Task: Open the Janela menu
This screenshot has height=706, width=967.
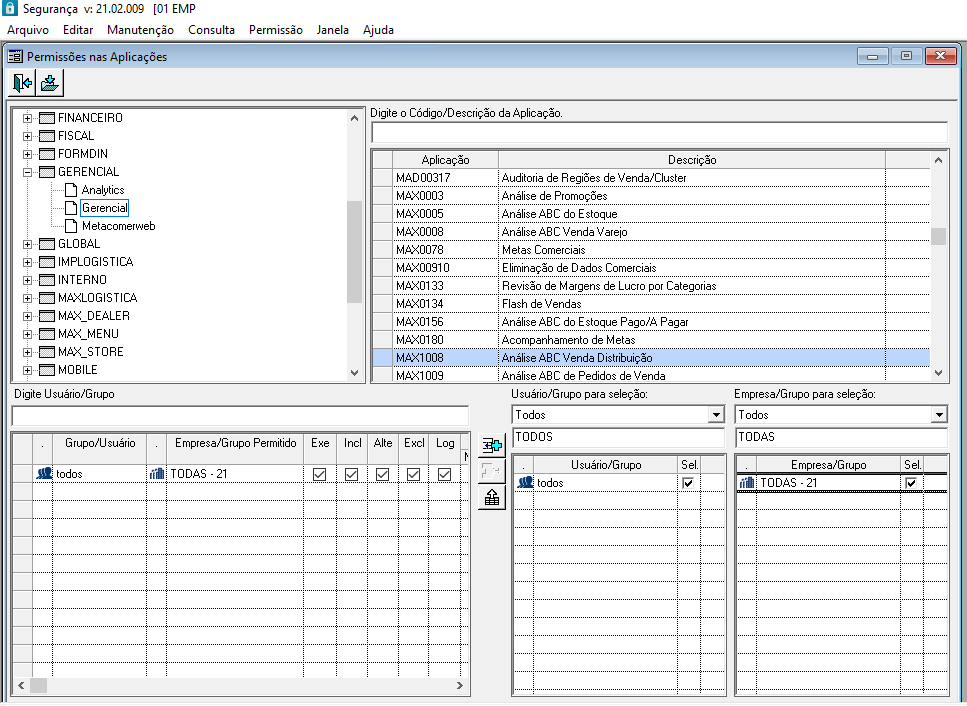Action: pos(332,30)
